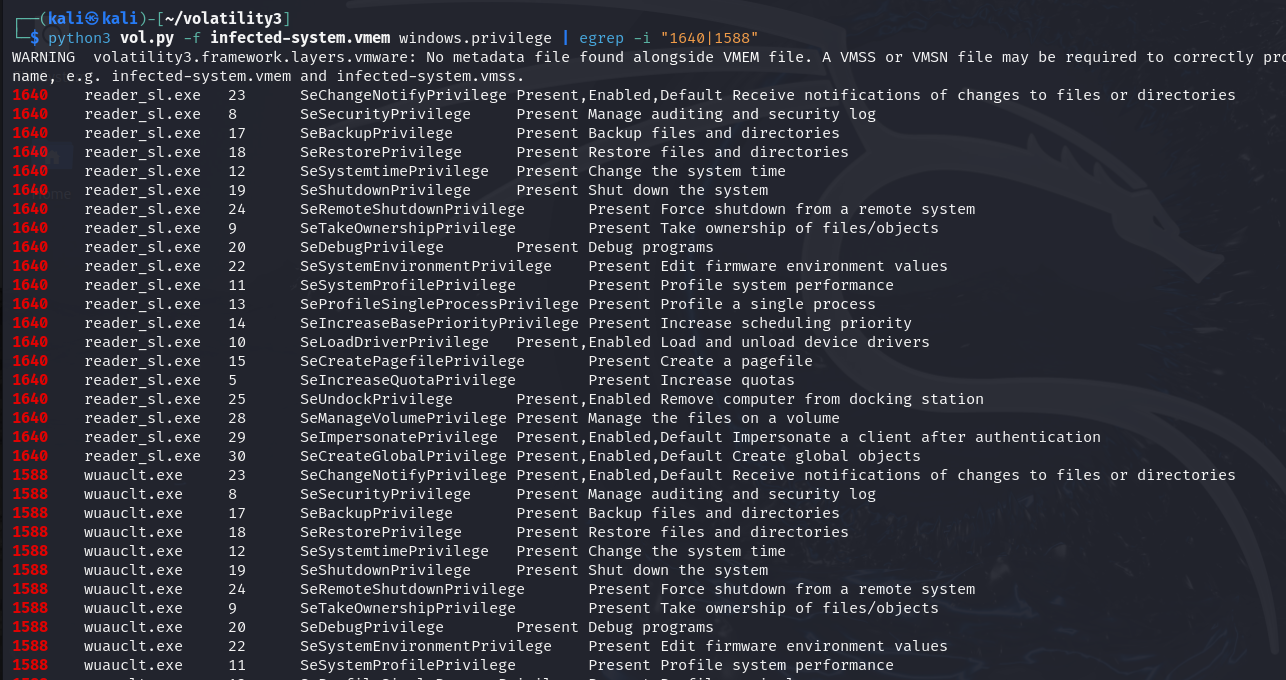Click the first red 1640 PID
Viewport: 1286px width, 680px height.
30,95
